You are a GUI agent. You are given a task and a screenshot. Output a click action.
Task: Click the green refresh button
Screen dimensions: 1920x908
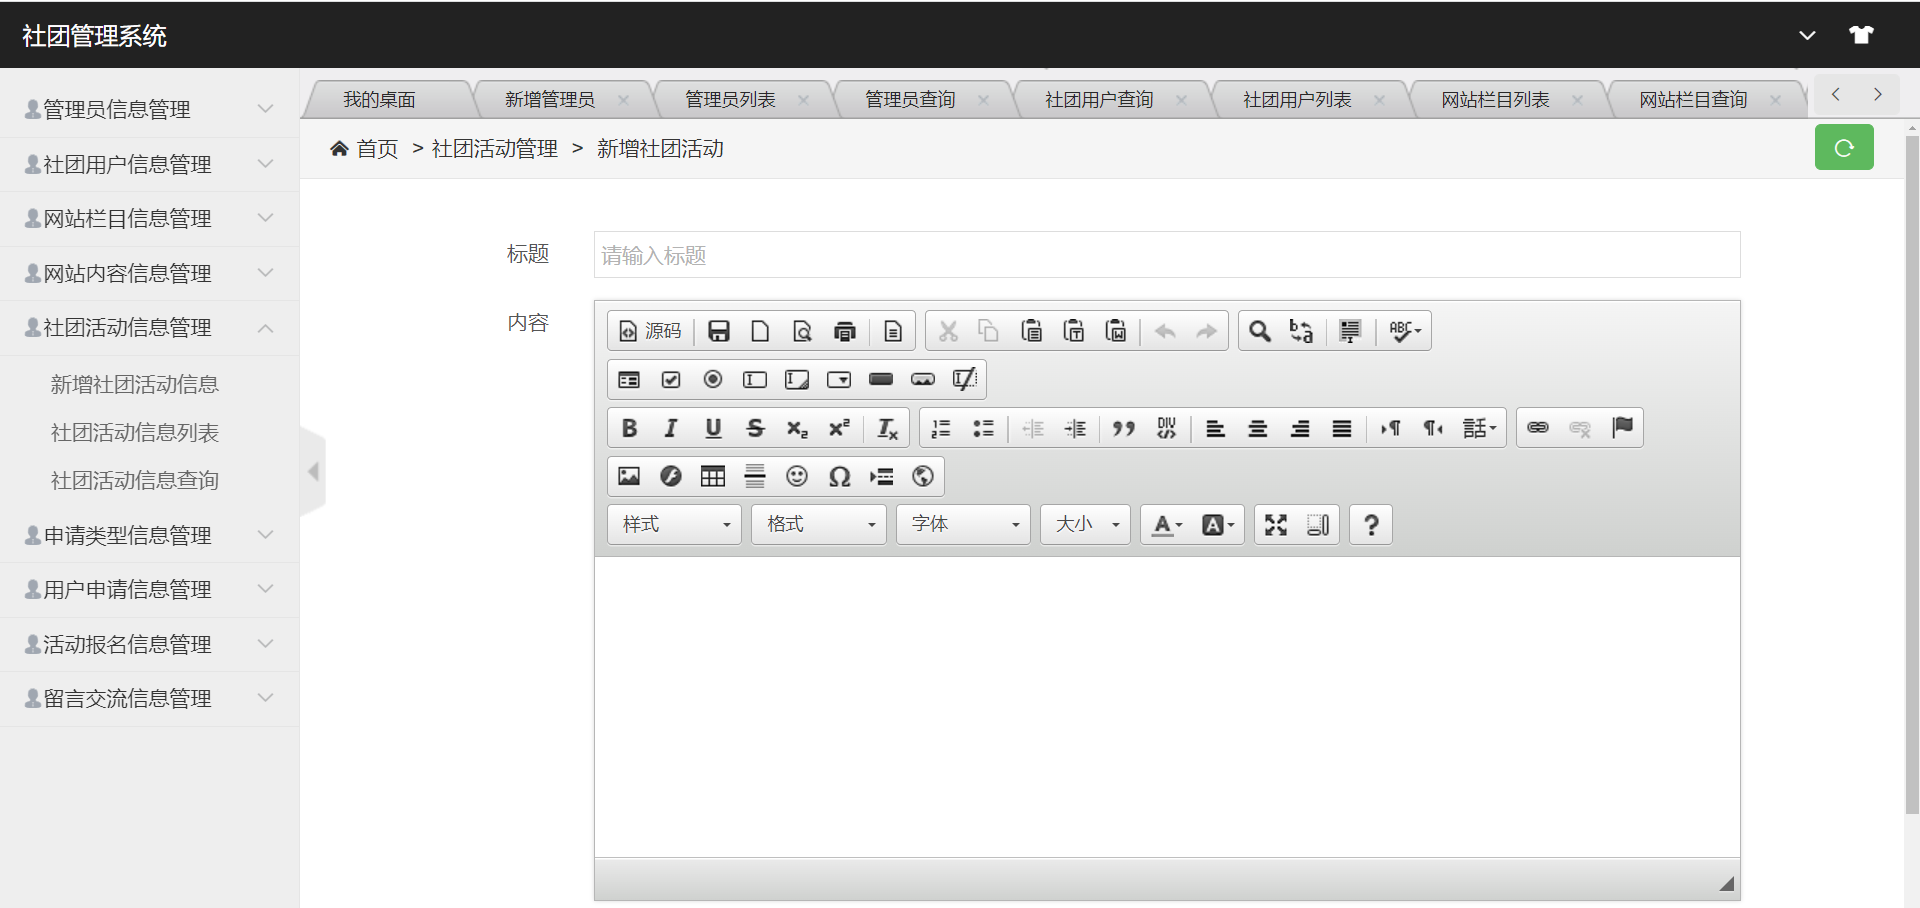tap(1844, 148)
